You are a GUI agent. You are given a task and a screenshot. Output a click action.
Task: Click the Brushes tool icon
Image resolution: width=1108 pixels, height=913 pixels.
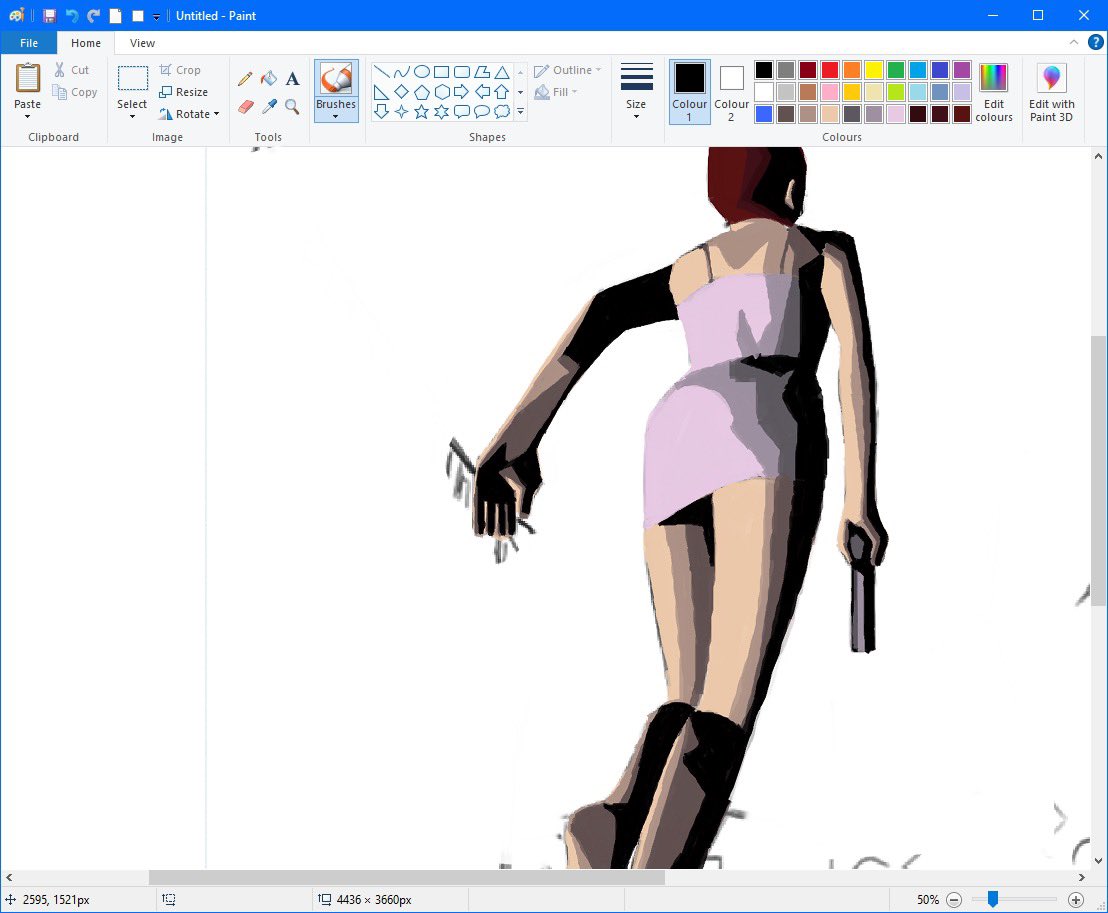(336, 78)
